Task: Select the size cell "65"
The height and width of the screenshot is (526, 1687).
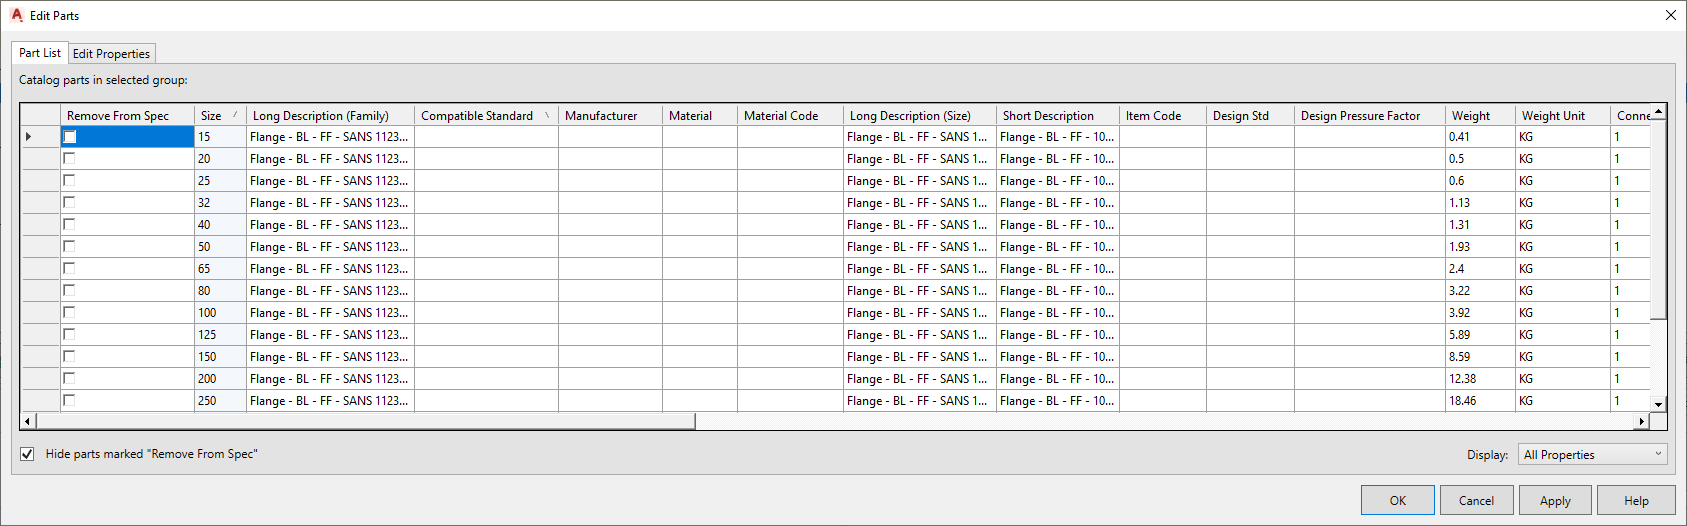Action: click(220, 269)
